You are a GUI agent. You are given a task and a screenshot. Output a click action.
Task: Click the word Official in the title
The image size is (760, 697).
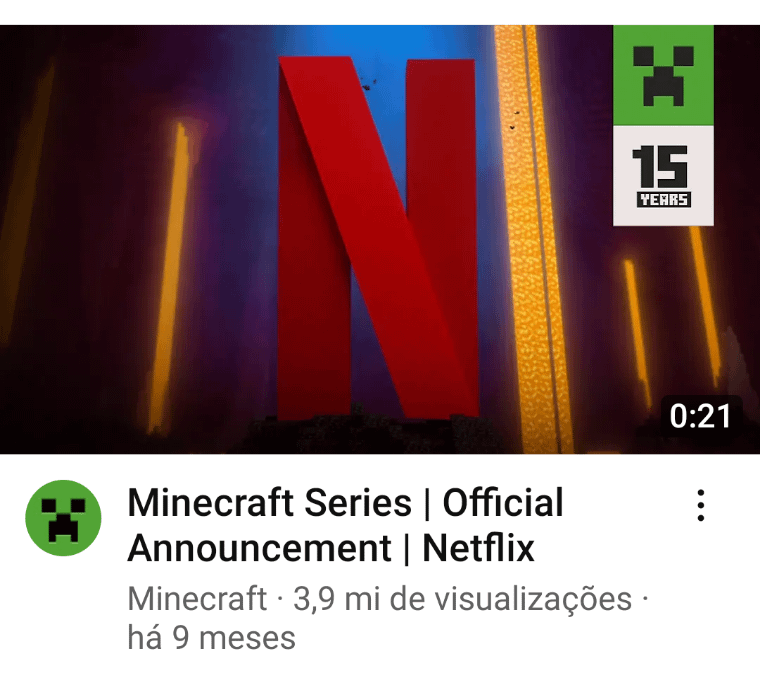click(503, 503)
